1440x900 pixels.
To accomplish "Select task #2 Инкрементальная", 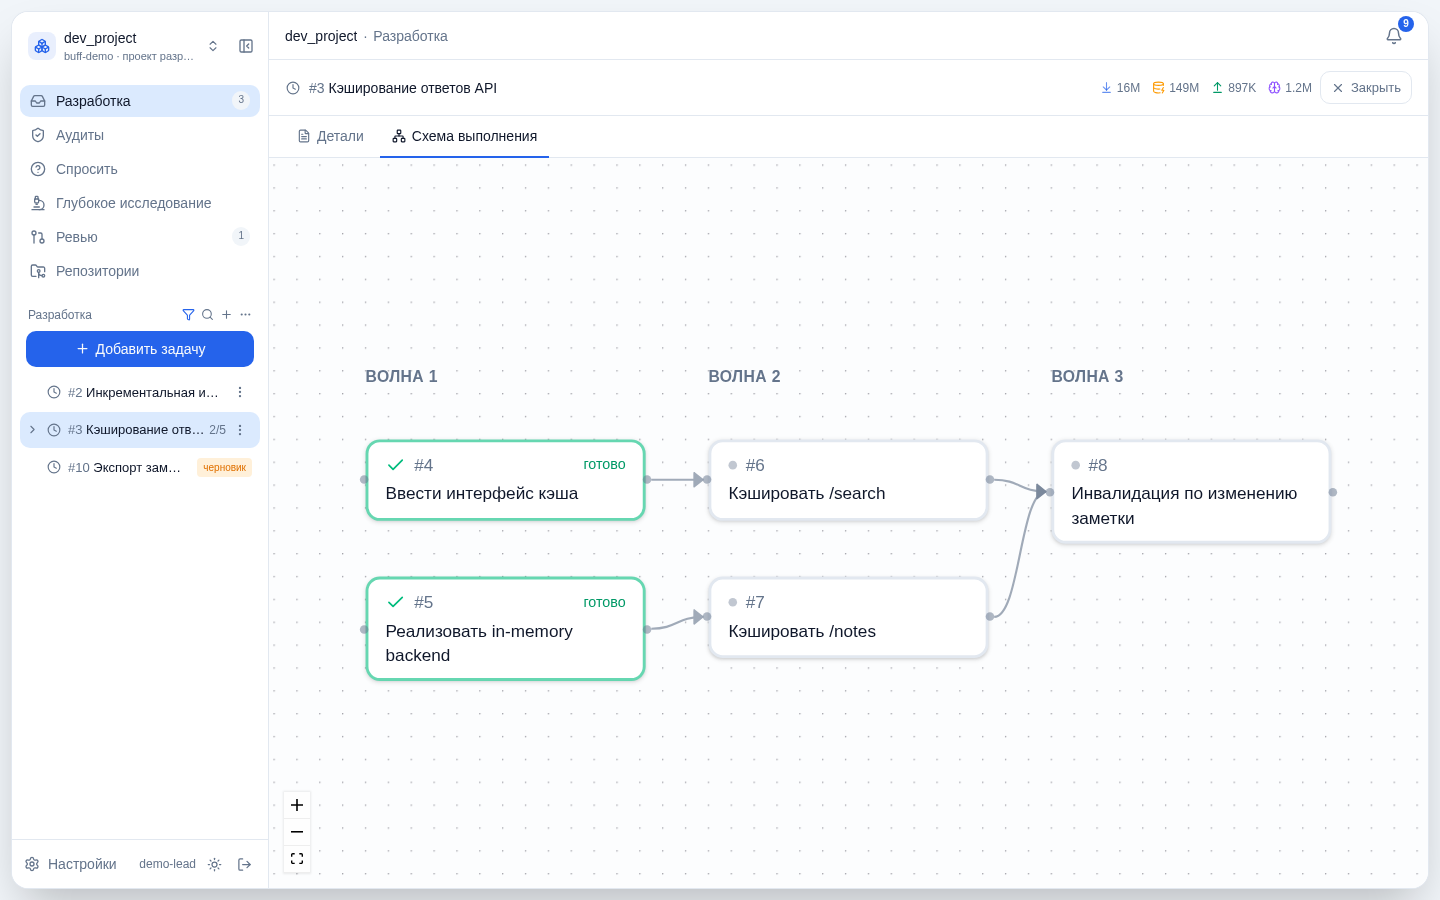I will point(140,392).
